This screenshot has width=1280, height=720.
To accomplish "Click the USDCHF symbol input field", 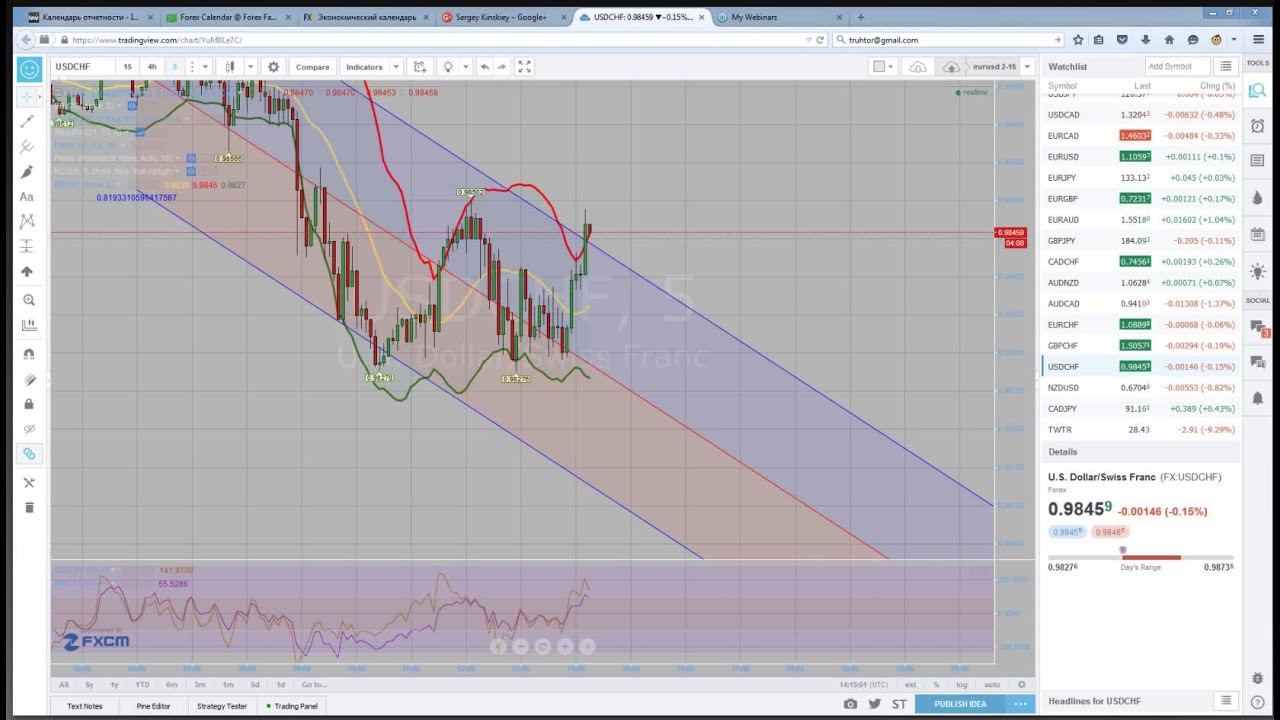I will (84, 67).
